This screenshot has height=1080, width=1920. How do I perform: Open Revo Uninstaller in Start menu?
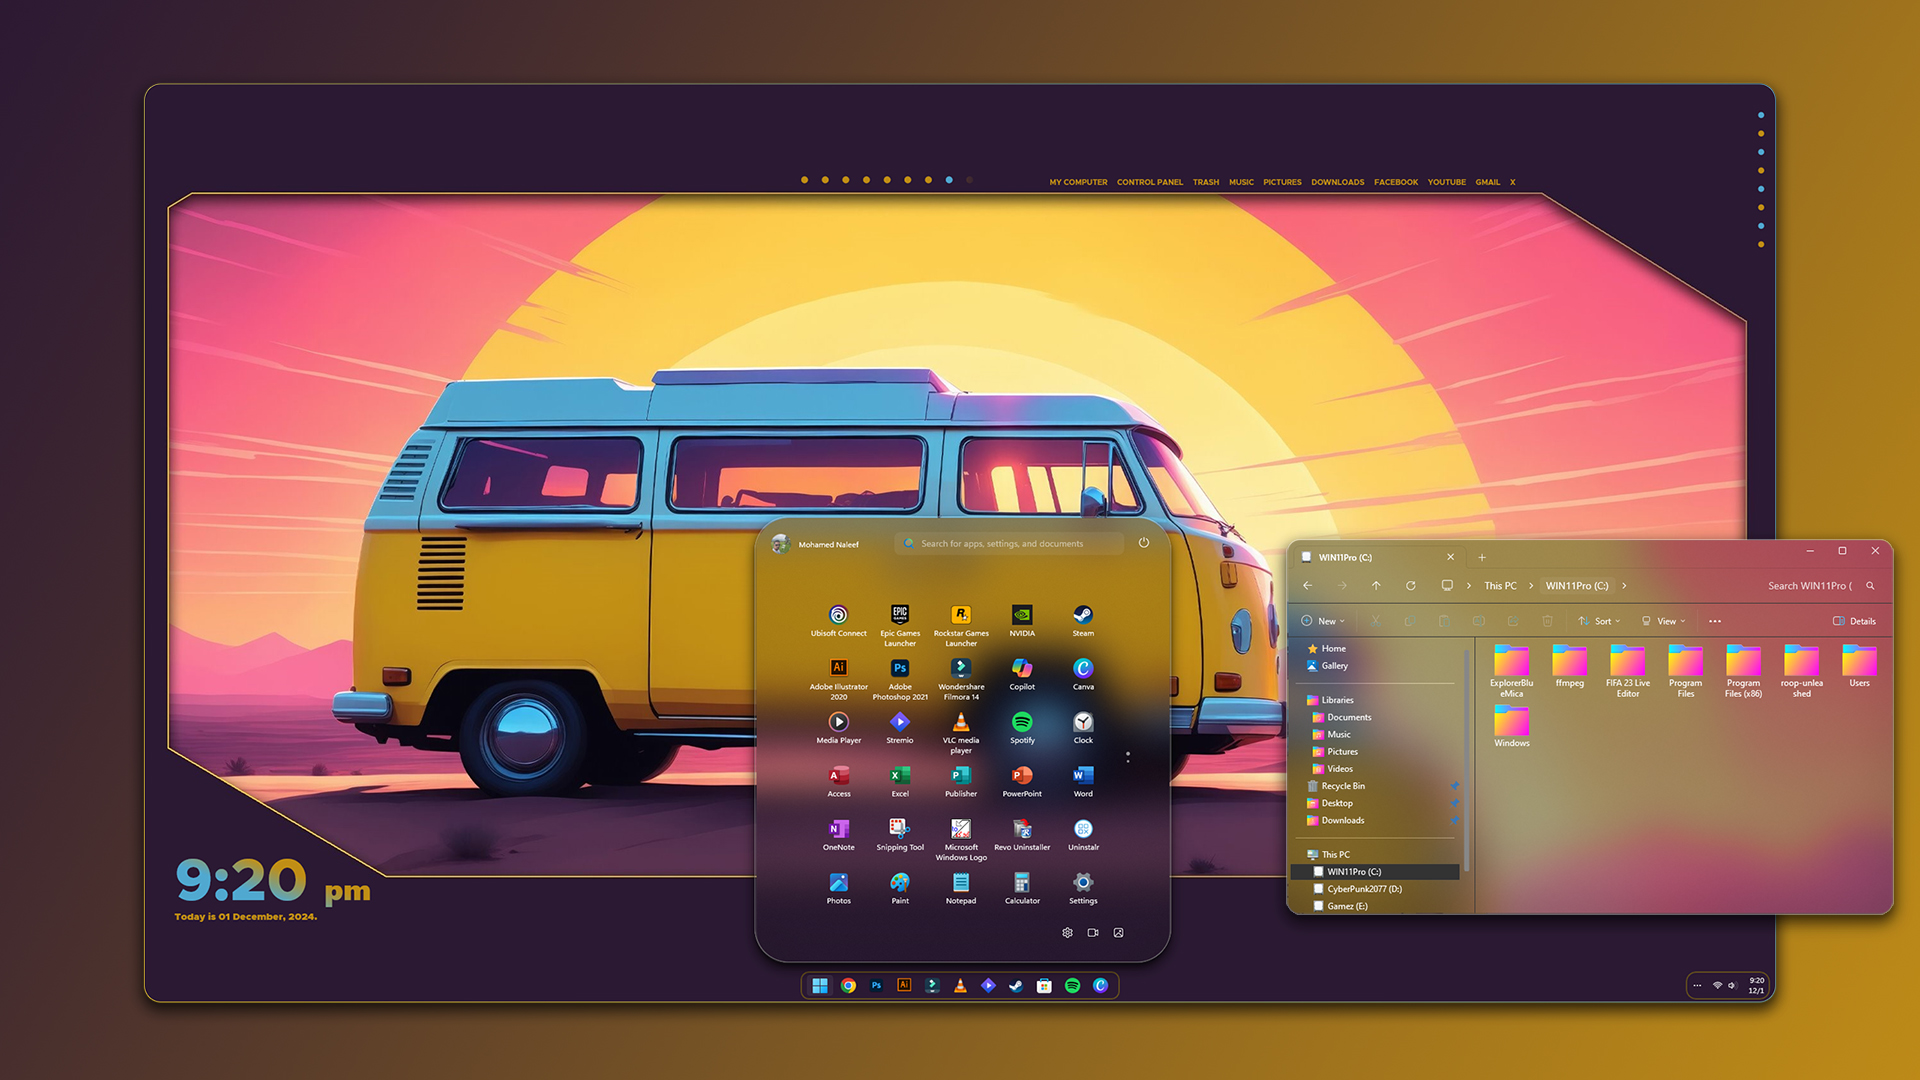(1022, 835)
